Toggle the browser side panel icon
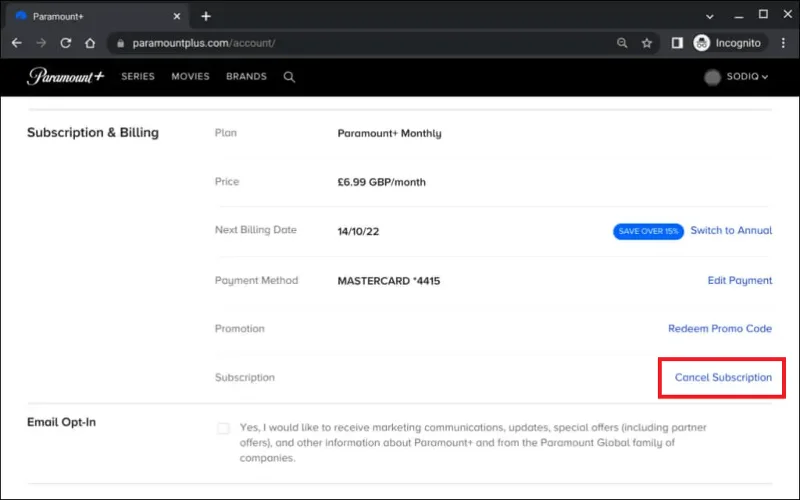The width and height of the screenshot is (800, 500). (677, 43)
